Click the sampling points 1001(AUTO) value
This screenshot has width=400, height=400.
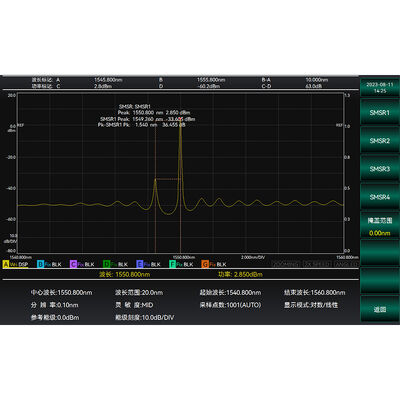(230, 305)
